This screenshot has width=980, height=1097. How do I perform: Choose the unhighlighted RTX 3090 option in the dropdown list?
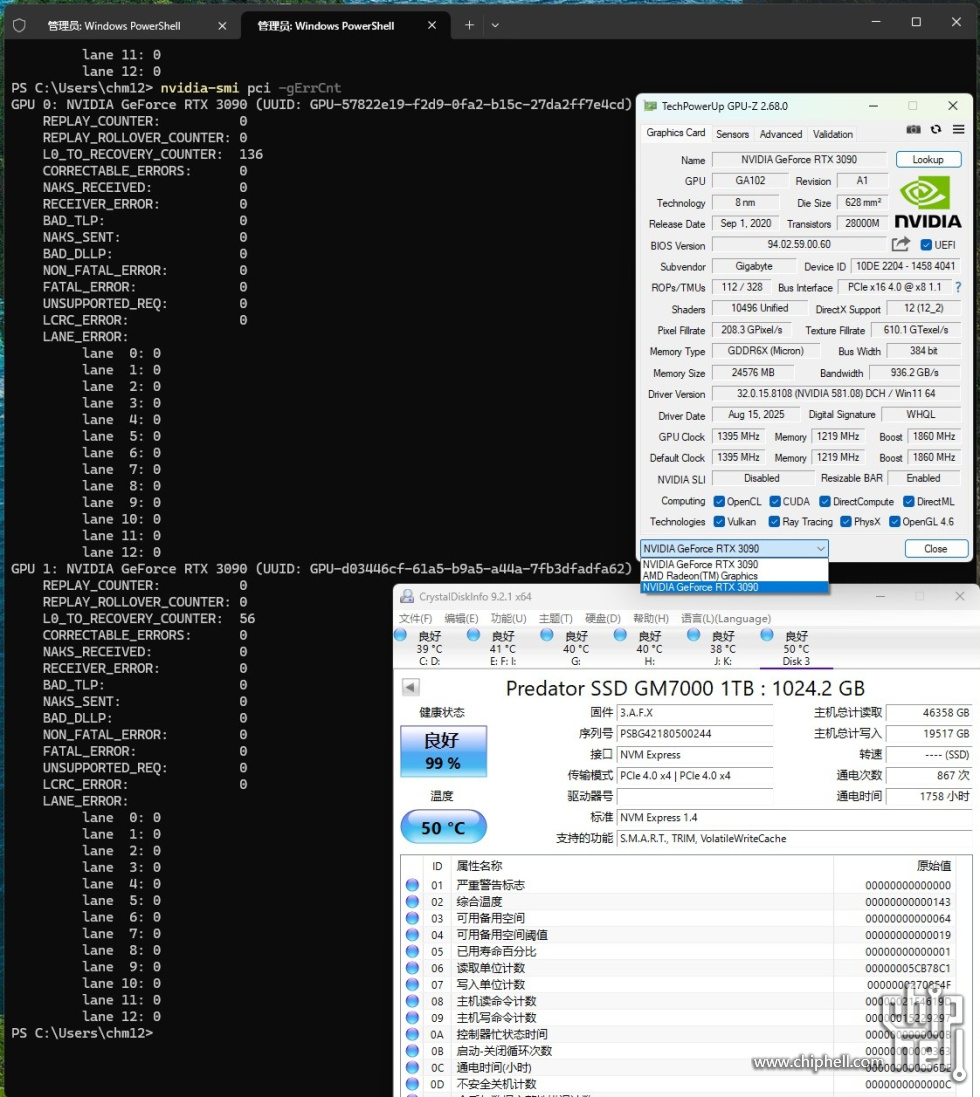734,565
